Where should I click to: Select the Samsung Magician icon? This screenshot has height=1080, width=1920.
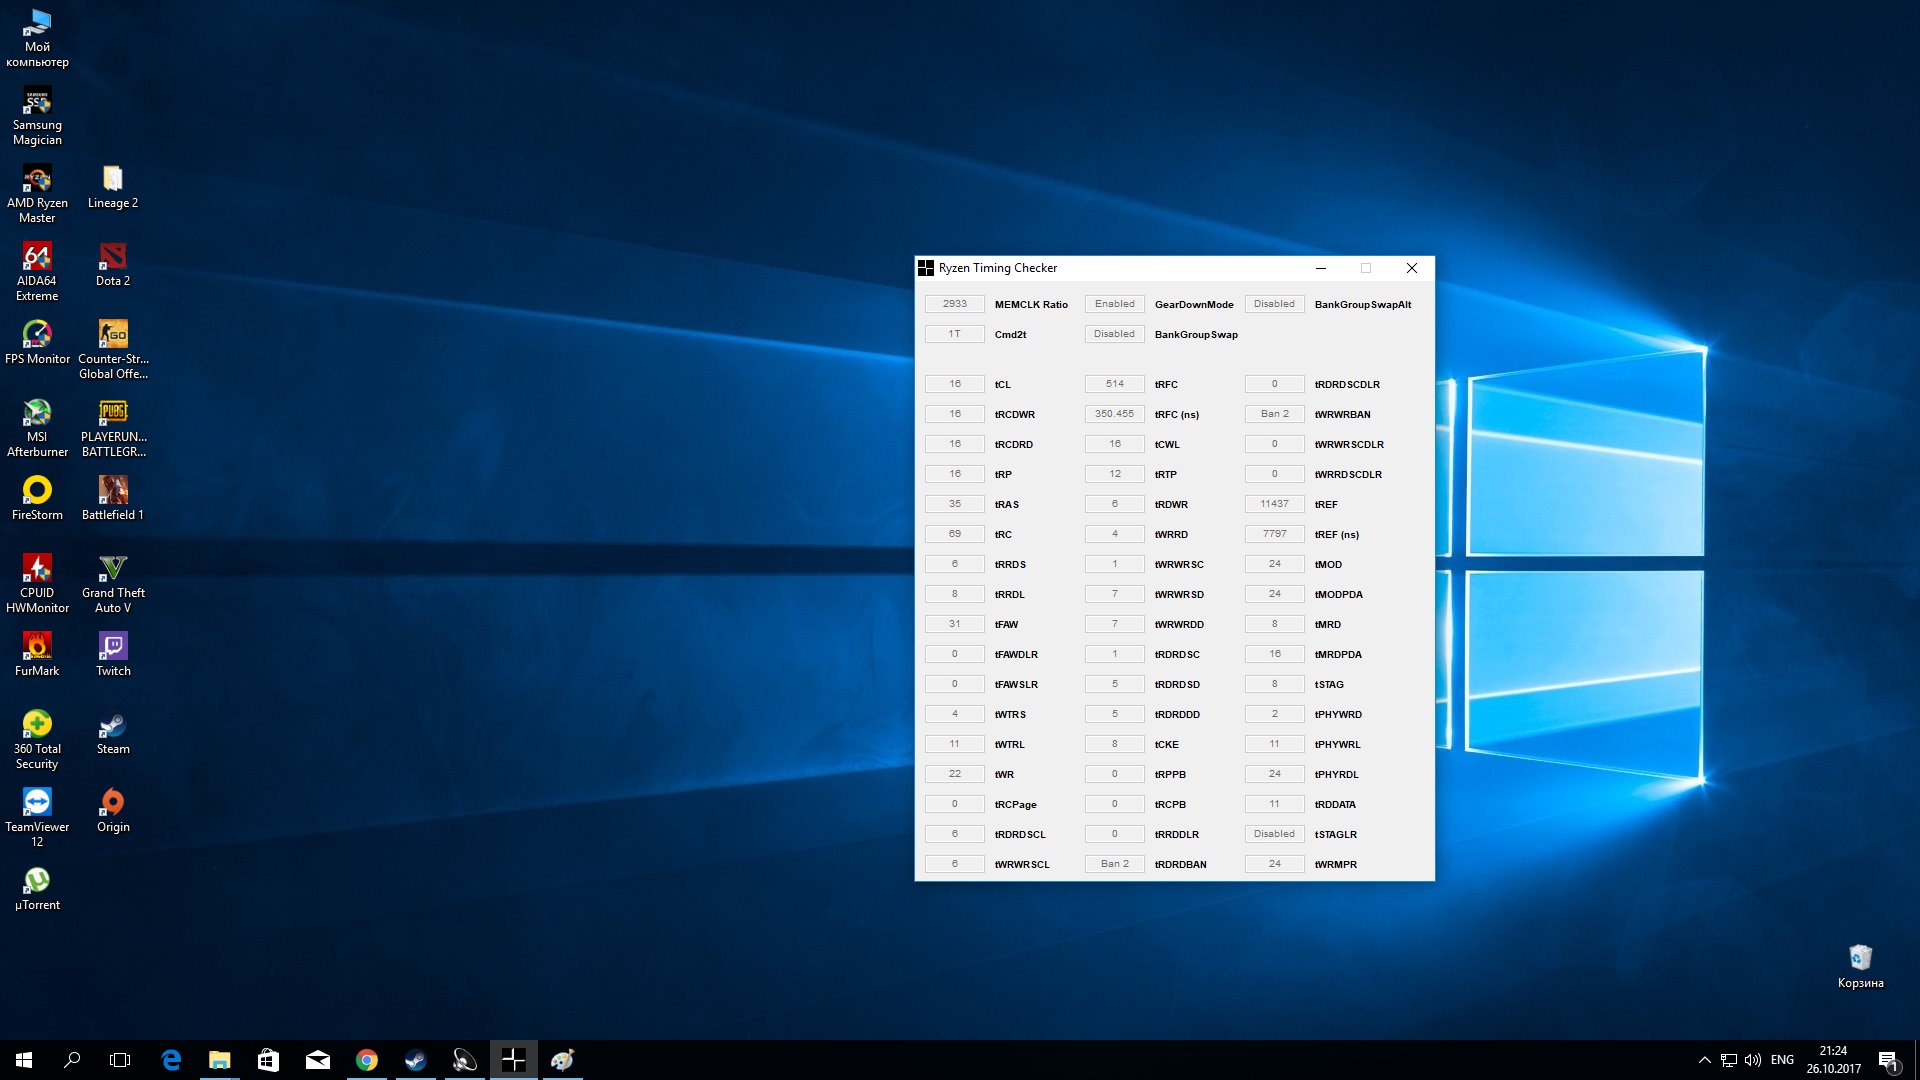37,102
